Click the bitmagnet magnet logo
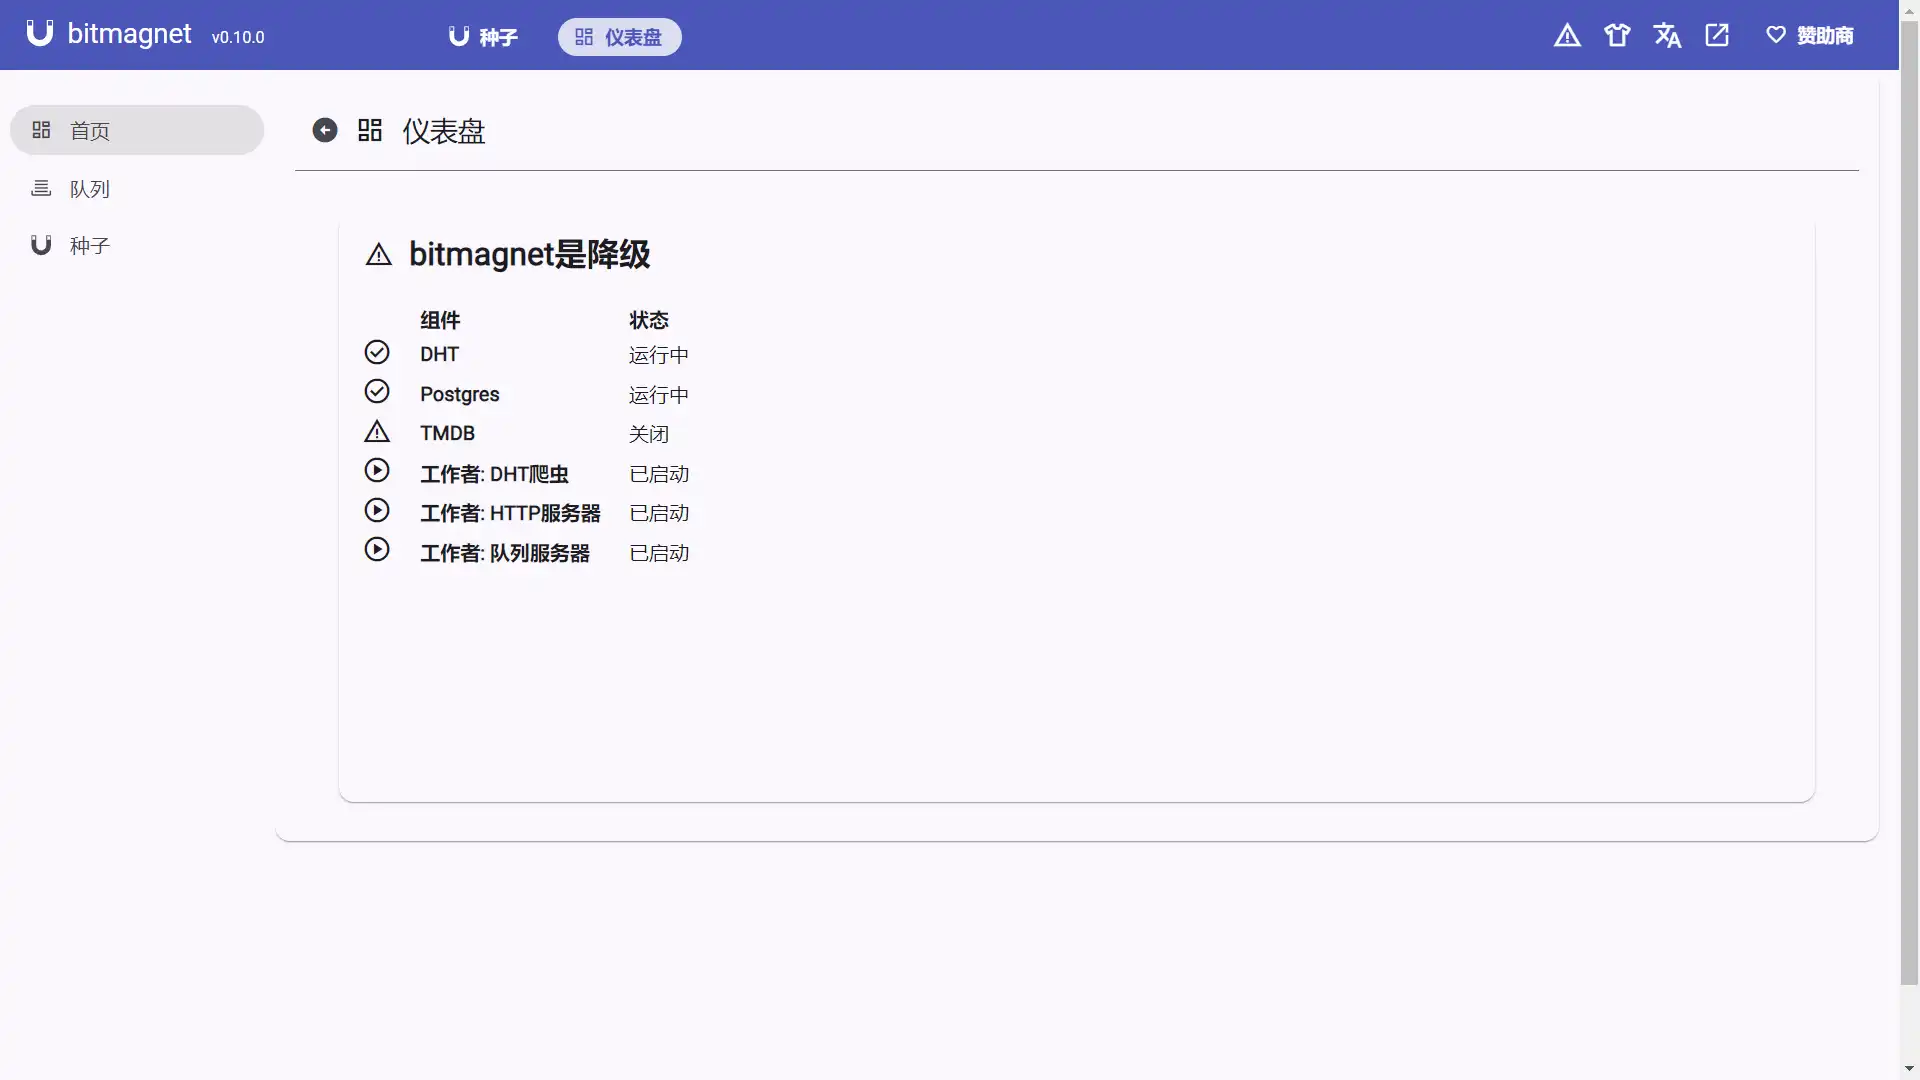Image resolution: width=1920 pixels, height=1080 pixels. coord(40,34)
